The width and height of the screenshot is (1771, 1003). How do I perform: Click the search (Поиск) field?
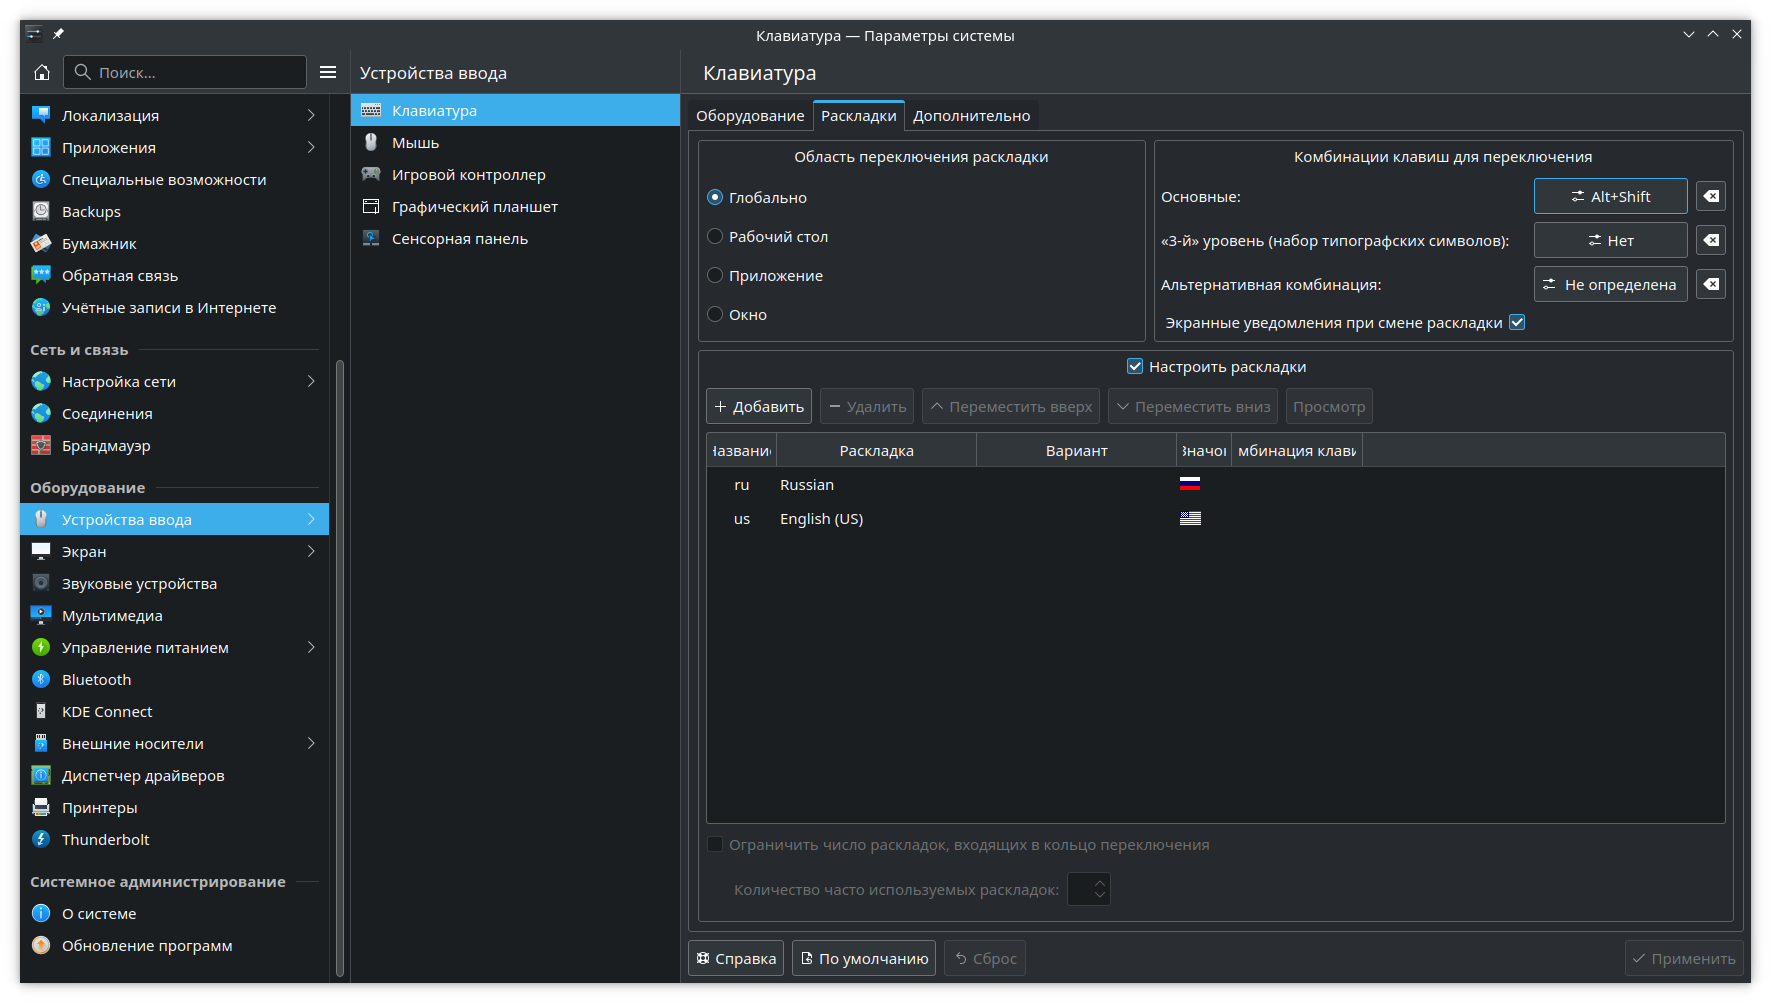click(186, 72)
